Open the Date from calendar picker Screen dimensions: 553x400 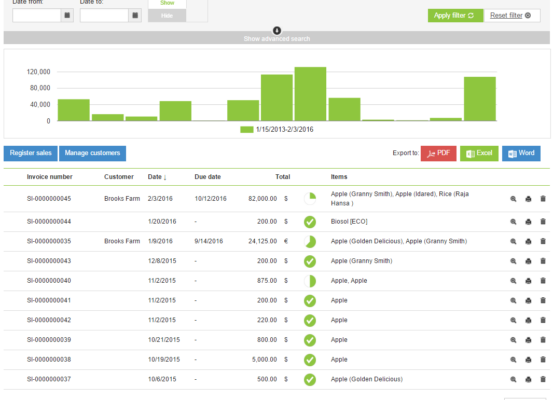pyautogui.click(x=67, y=16)
